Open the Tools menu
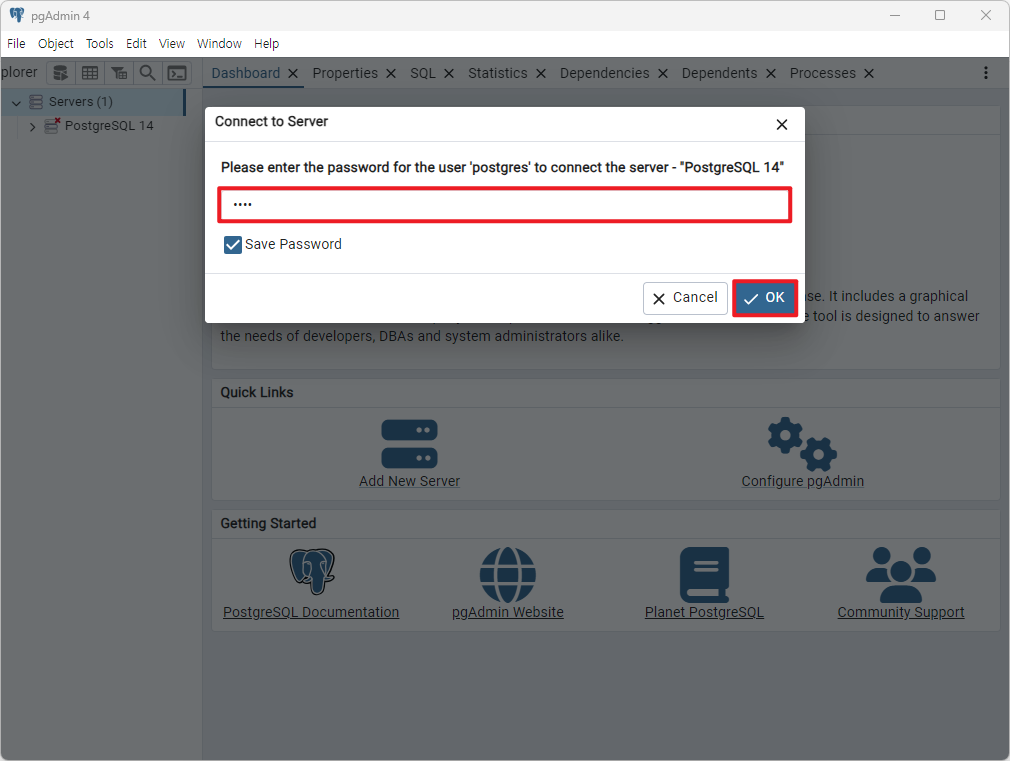The width and height of the screenshot is (1010, 761). tap(100, 44)
